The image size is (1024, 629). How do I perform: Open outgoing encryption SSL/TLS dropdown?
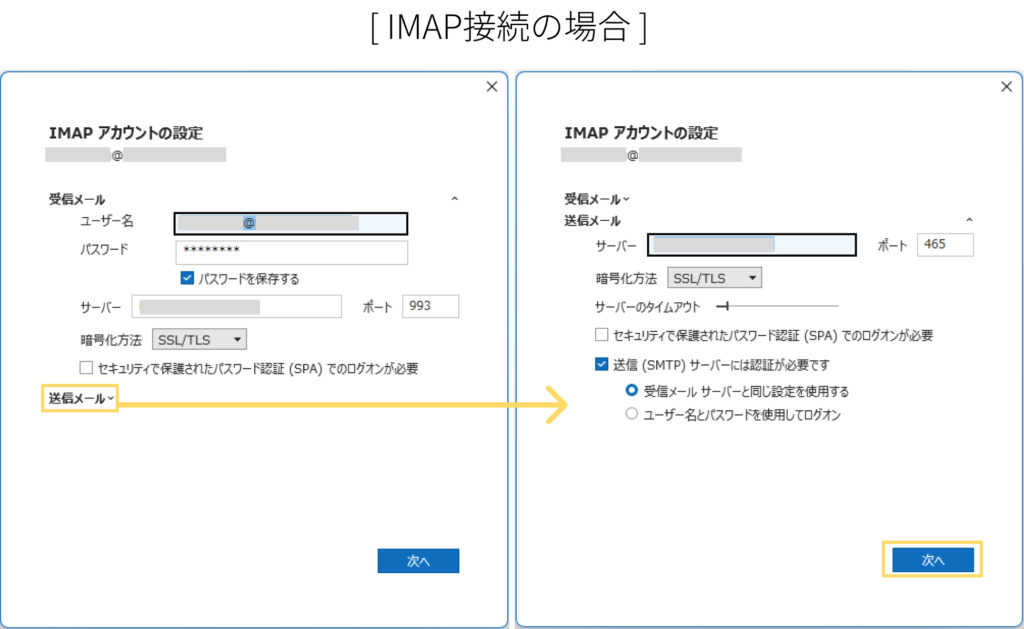pos(714,277)
